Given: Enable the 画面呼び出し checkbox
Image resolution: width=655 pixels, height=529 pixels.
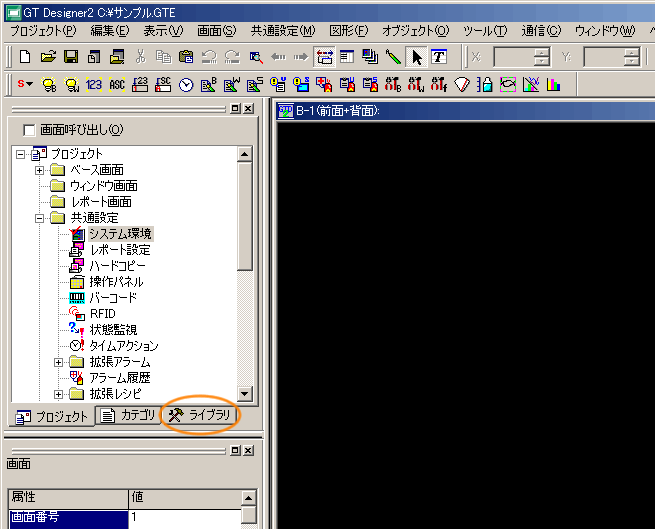Looking at the screenshot, I should pyautogui.click(x=28, y=130).
